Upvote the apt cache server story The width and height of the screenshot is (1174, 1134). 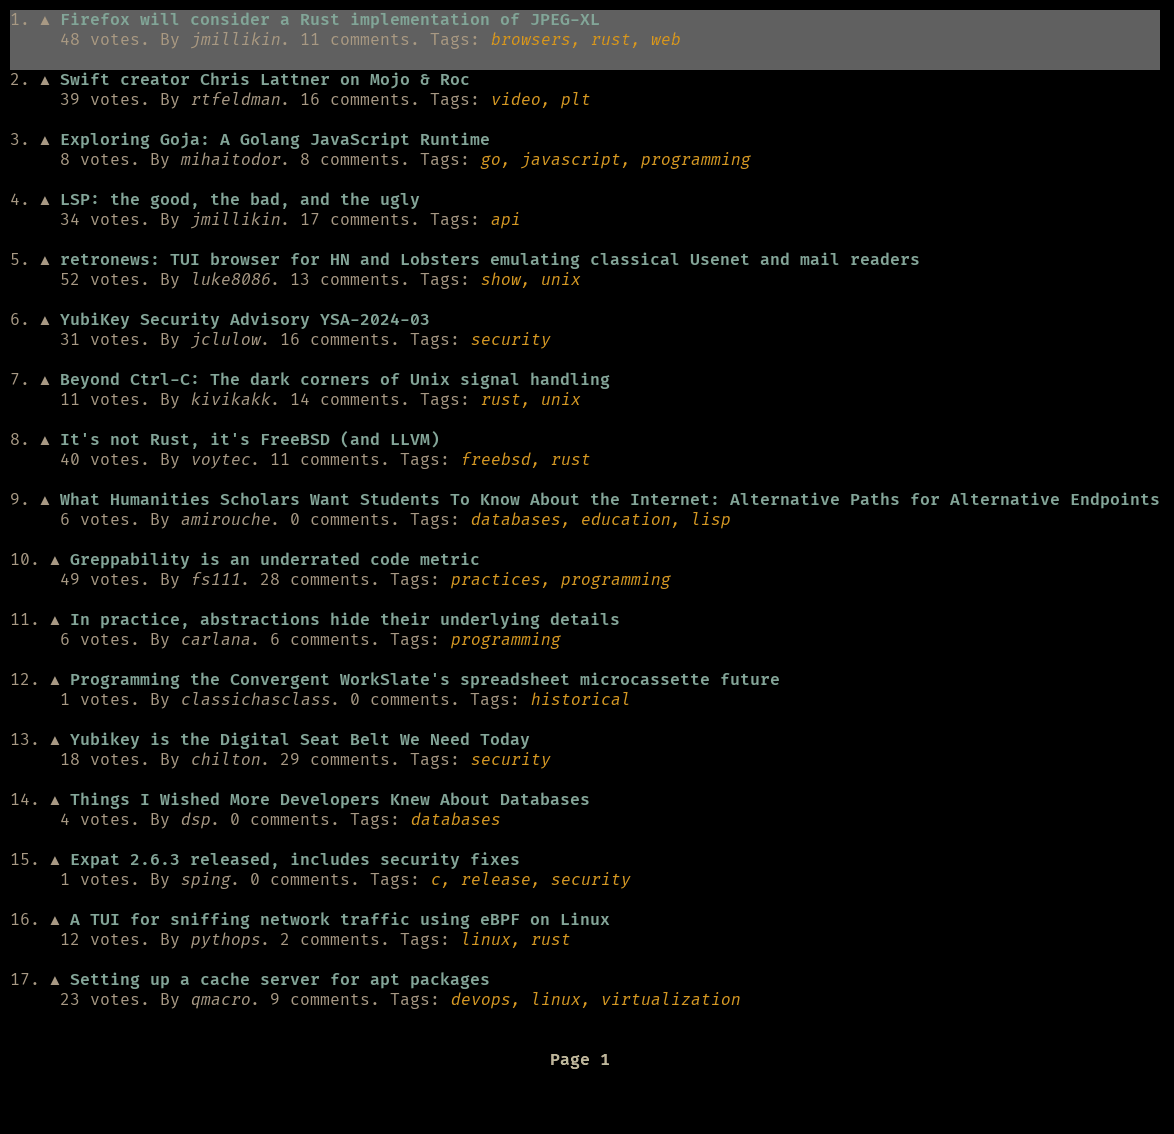(x=55, y=980)
